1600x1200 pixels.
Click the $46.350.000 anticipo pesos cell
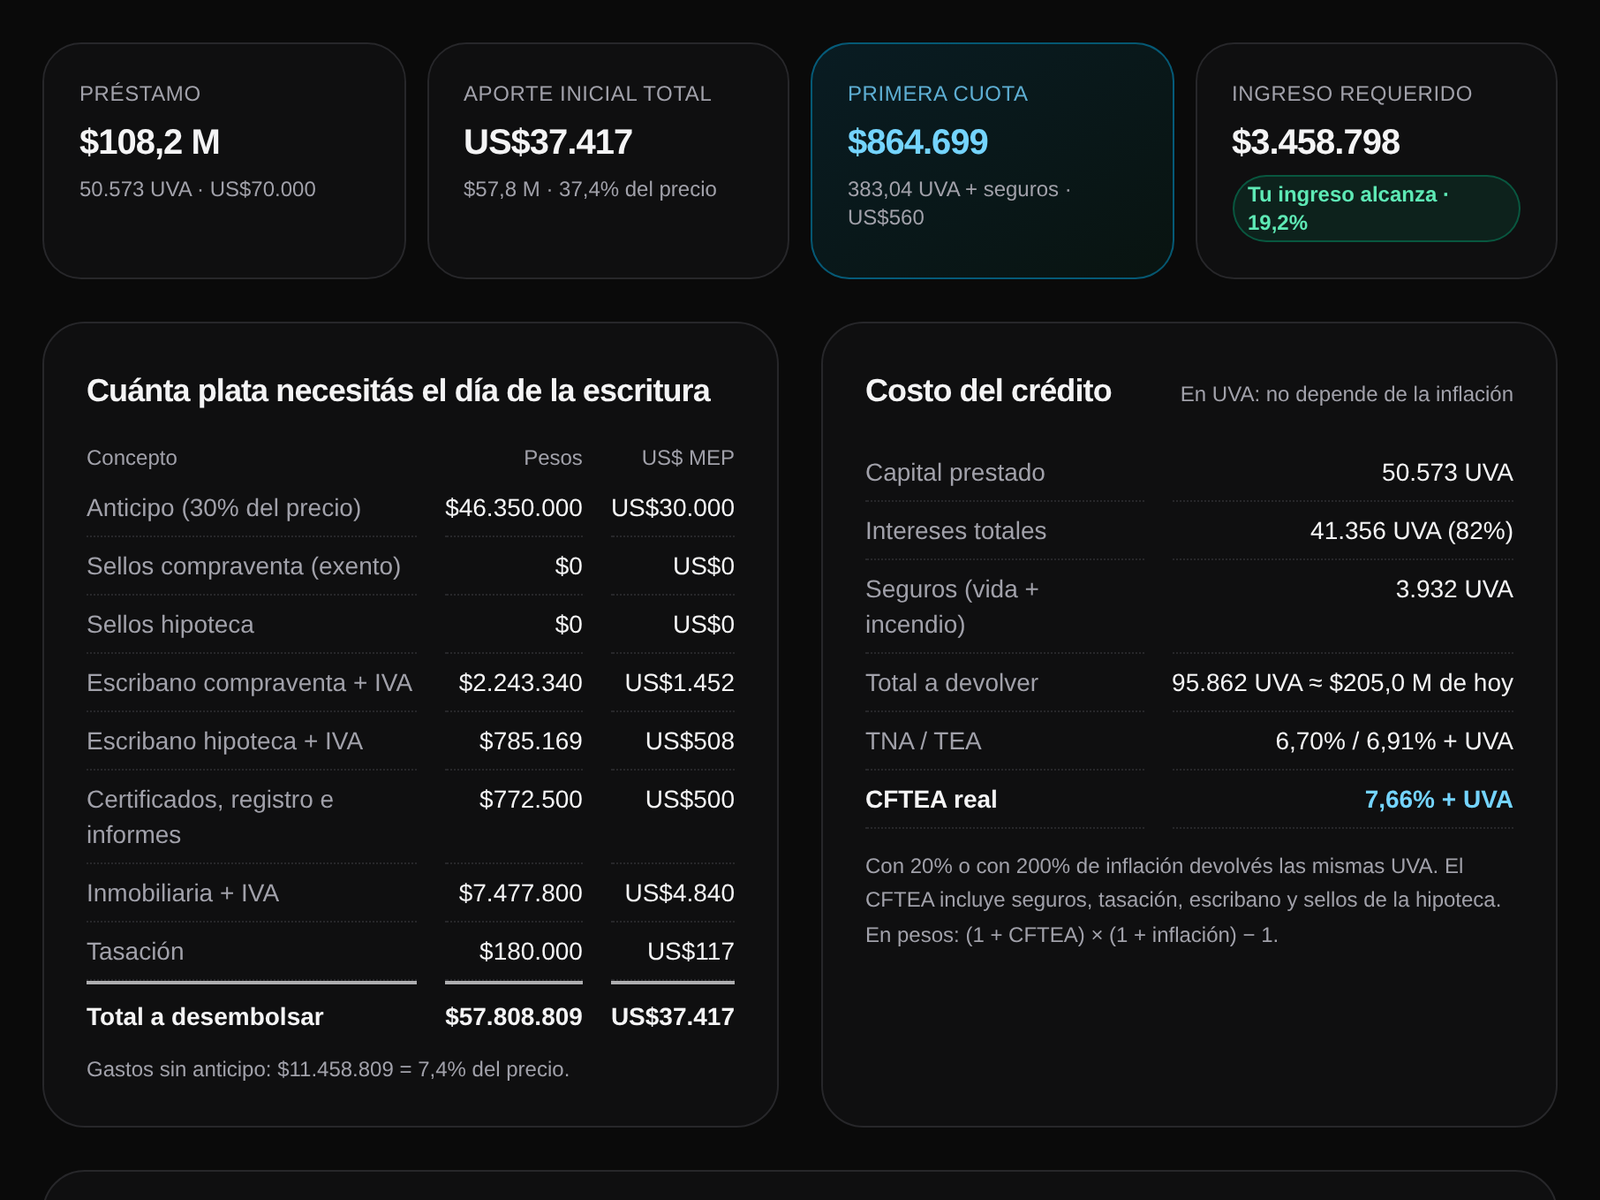pos(514,508)
